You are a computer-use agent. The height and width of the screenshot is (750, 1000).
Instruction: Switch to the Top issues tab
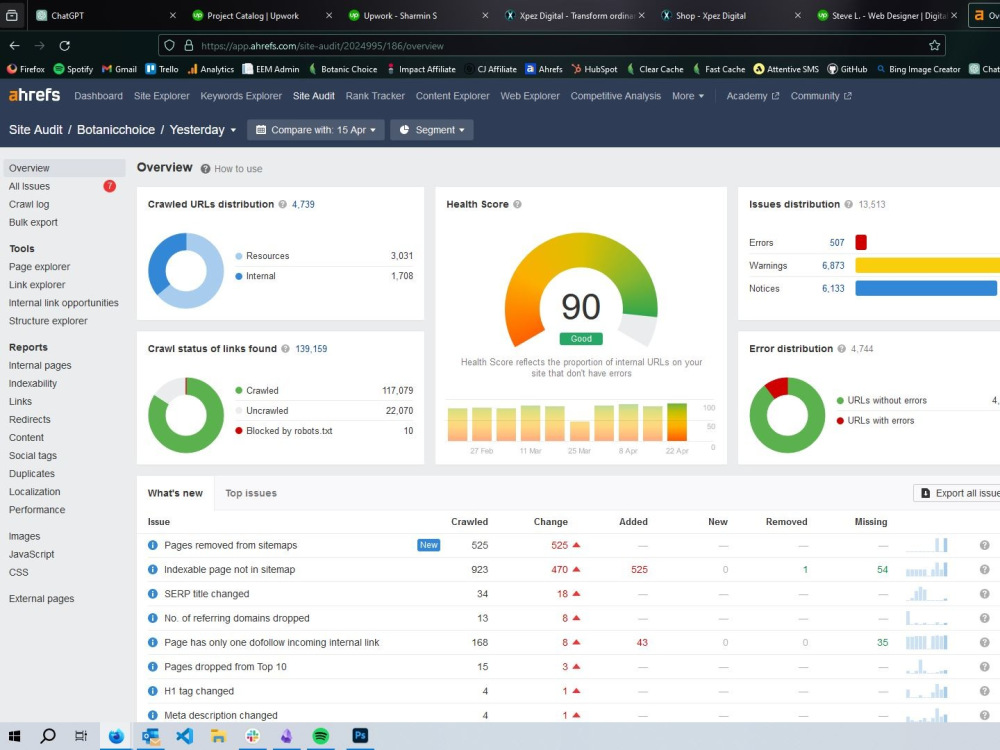(x=251, y=493)
